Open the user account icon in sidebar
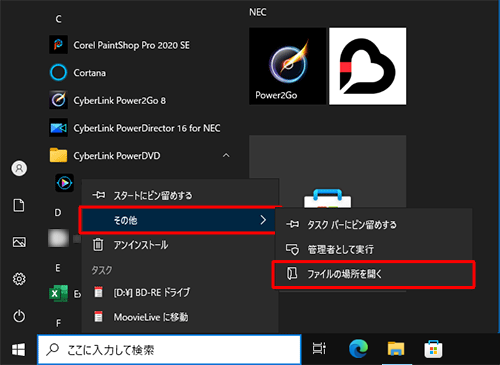 19,168
